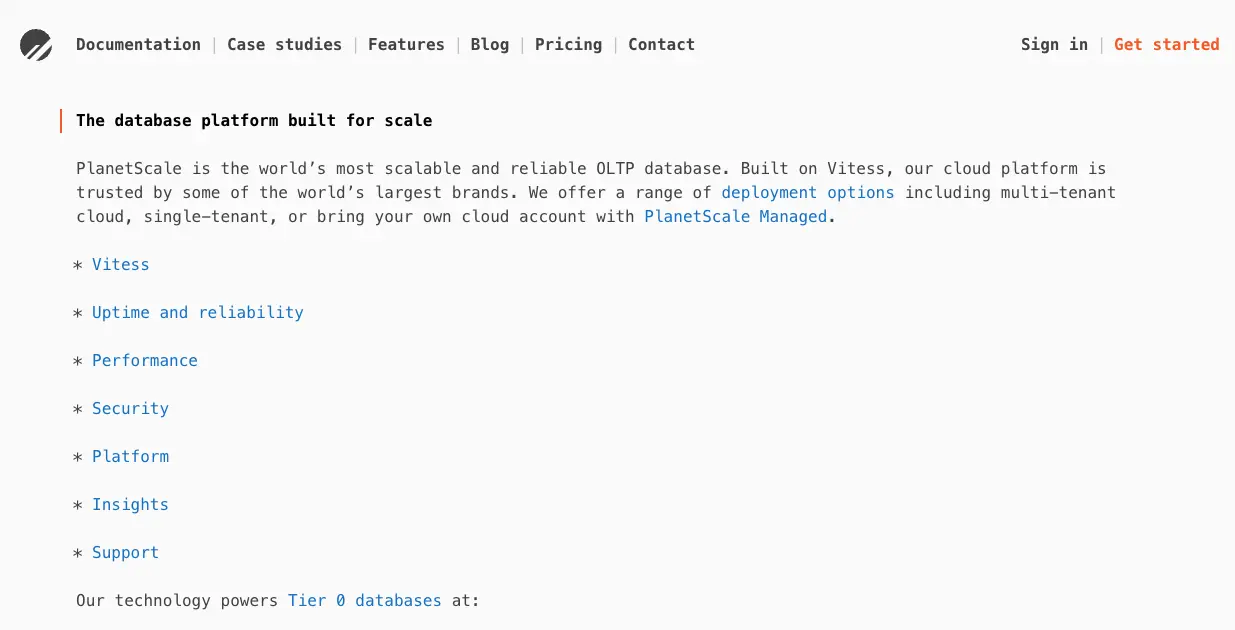The image size is (1235, 630).
Task: Open the Performance link
Action: click(144, 360)
